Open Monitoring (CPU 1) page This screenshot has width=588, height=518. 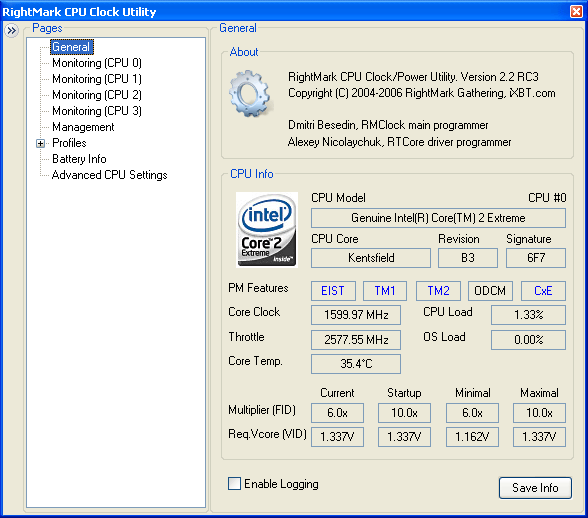coord(97,79)
